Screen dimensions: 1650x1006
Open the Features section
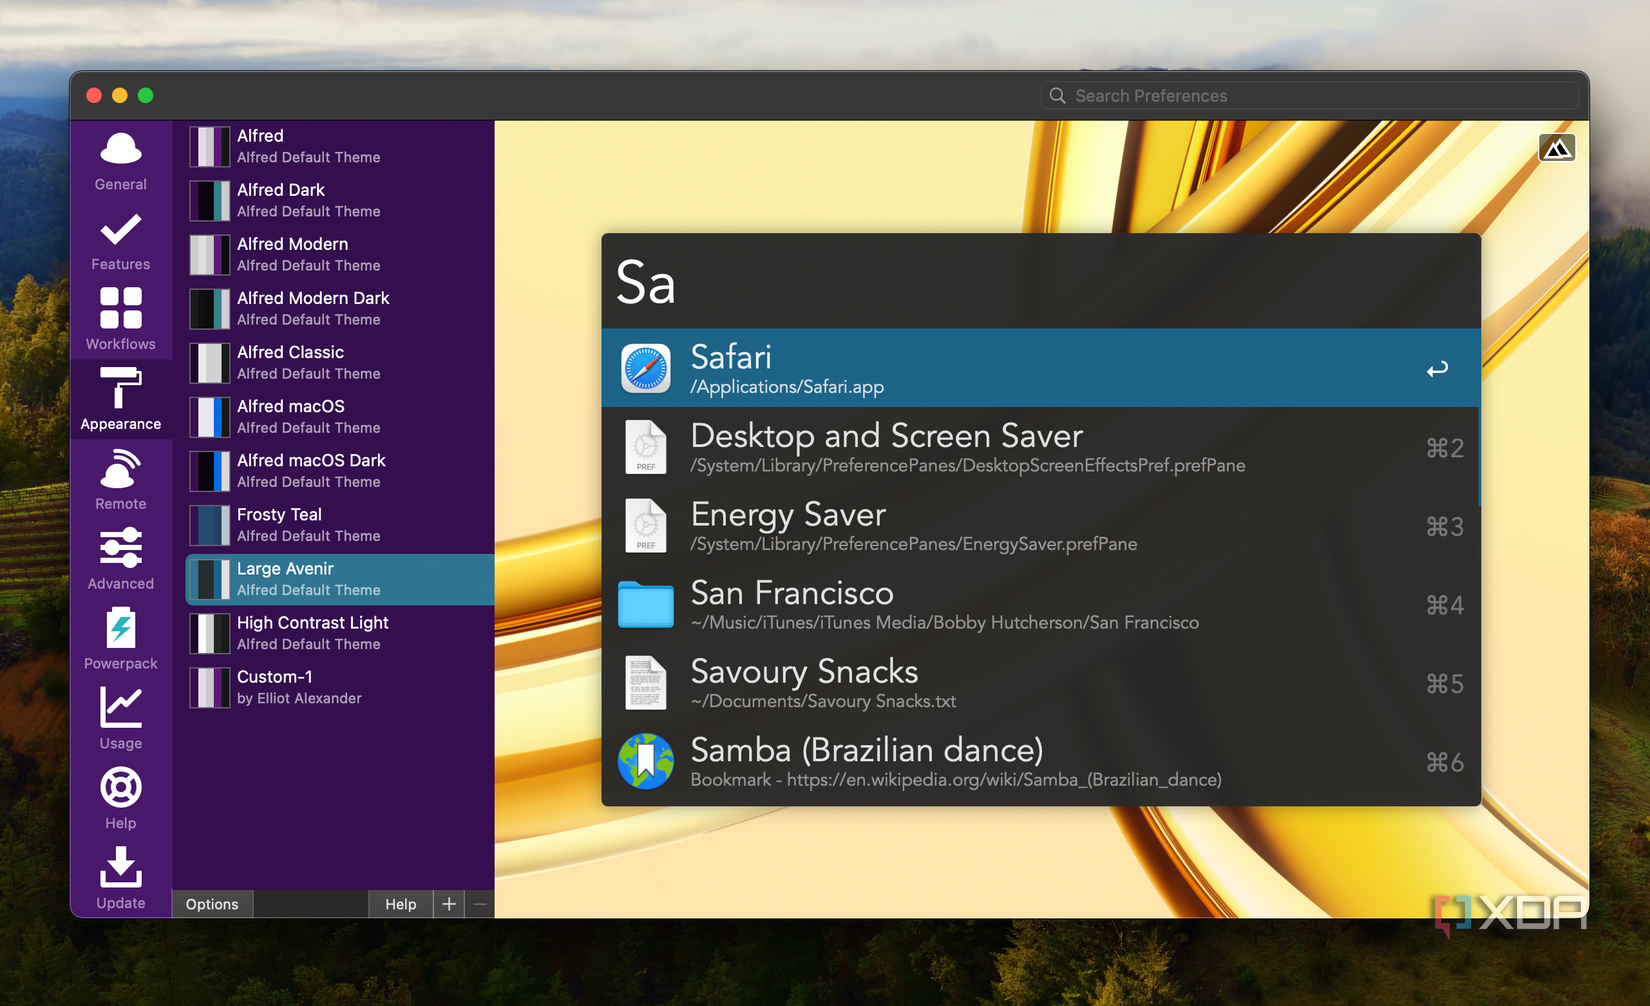[x=120, y=241]
